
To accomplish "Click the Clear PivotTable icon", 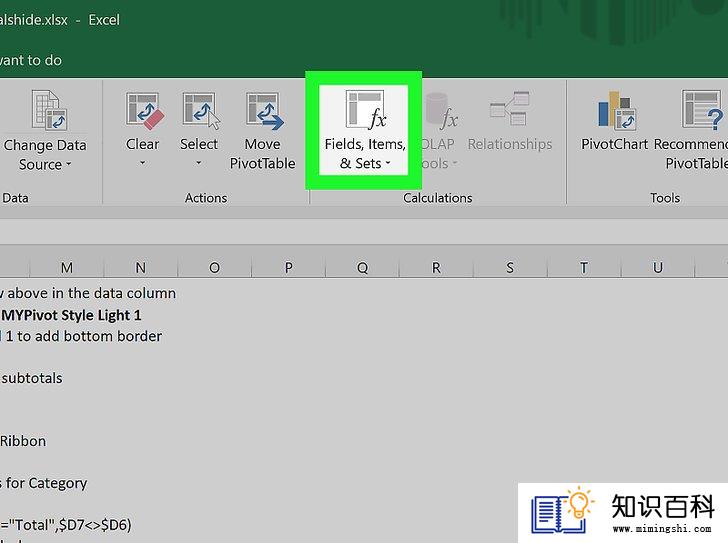I will [x=144, y=111].
